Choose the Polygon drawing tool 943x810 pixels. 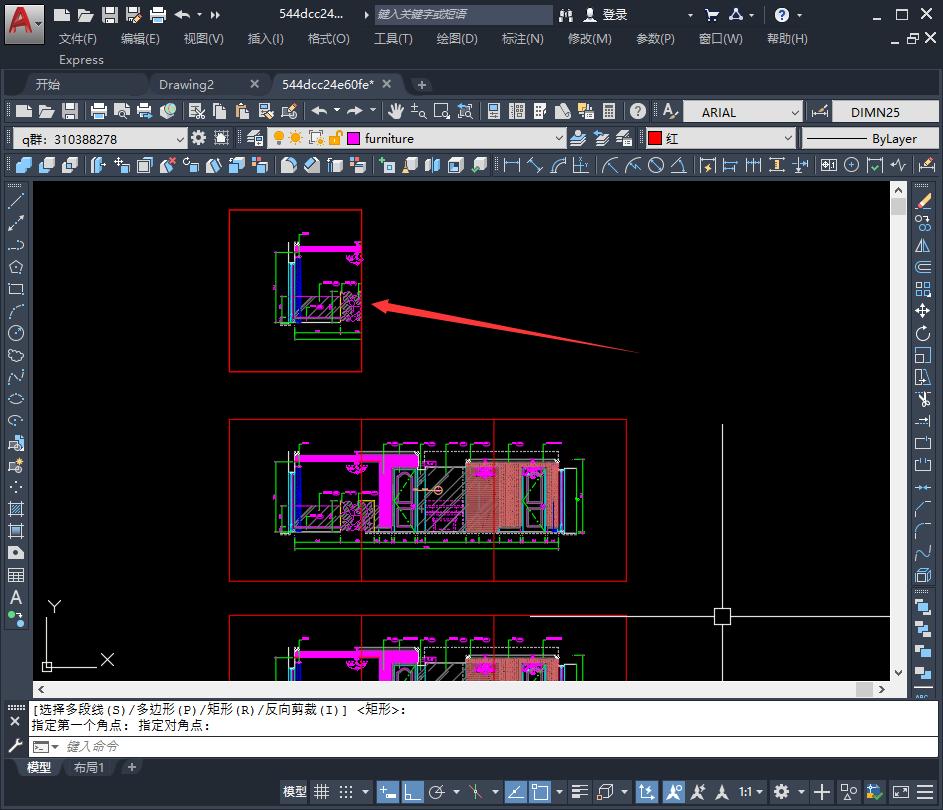click(x=16, y=267)
